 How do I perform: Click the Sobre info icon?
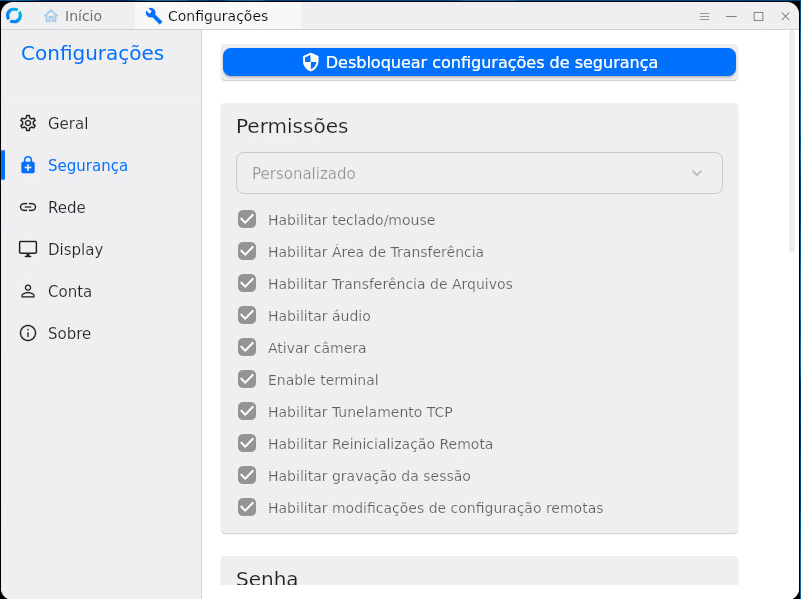click(28, 334)
